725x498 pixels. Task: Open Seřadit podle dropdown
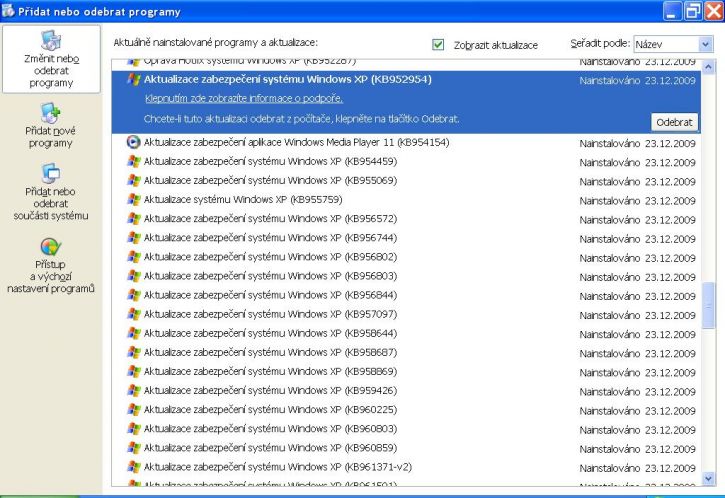pos(673,44)
